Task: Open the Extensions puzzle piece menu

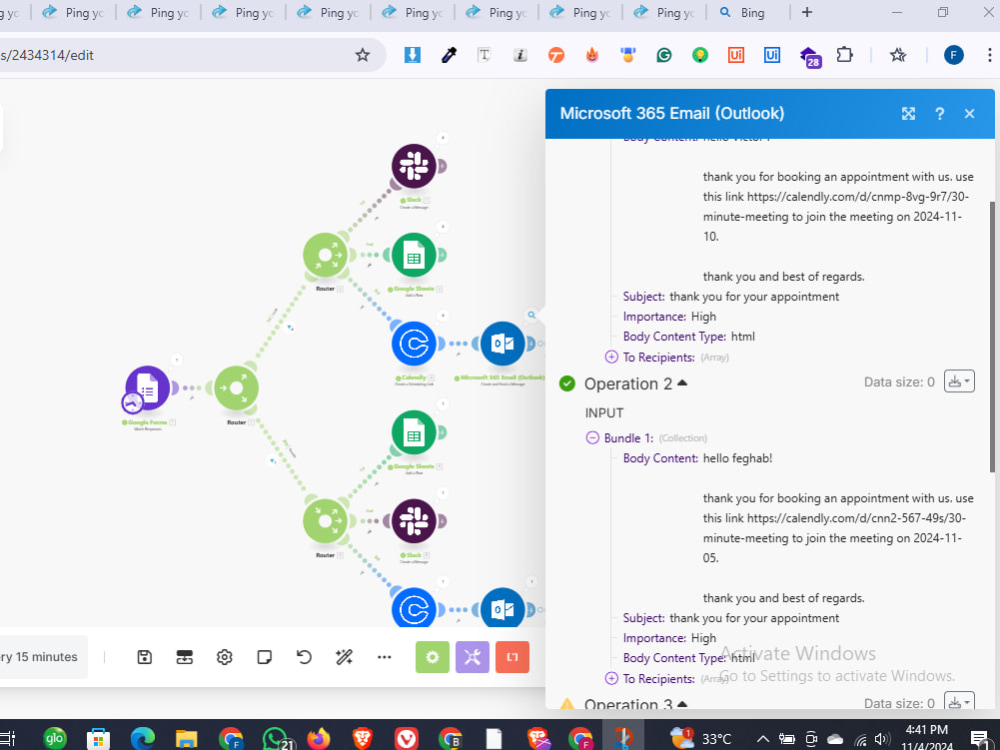Action: (844, 55)
